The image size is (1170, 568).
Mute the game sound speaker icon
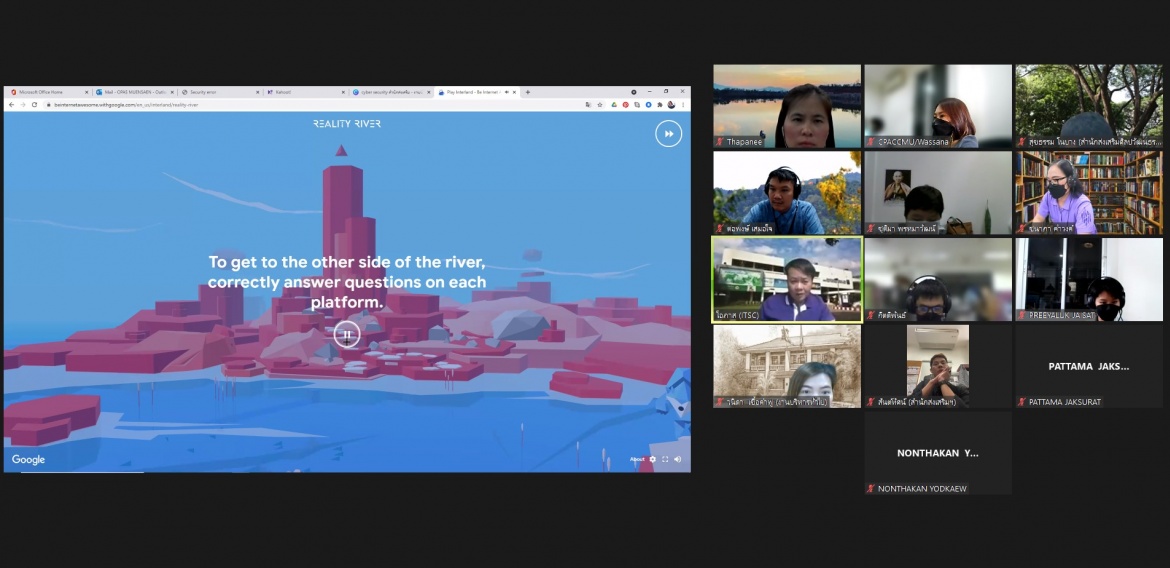tap(678, 459)
